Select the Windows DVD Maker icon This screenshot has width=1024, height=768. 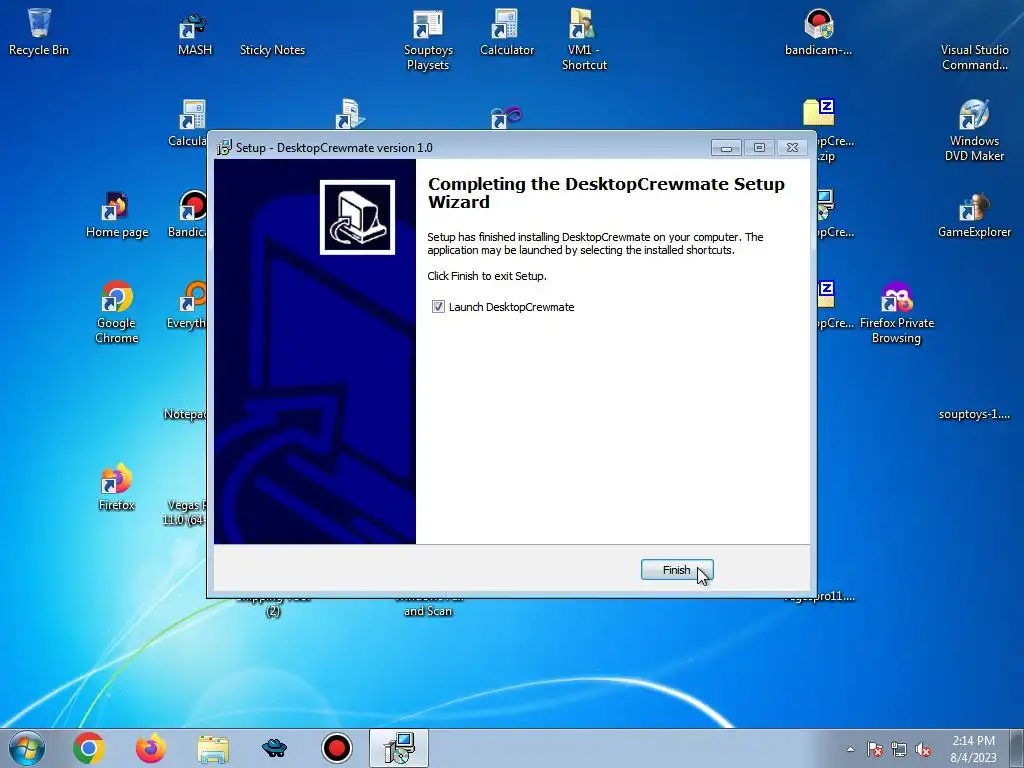[x=974, y=130]
